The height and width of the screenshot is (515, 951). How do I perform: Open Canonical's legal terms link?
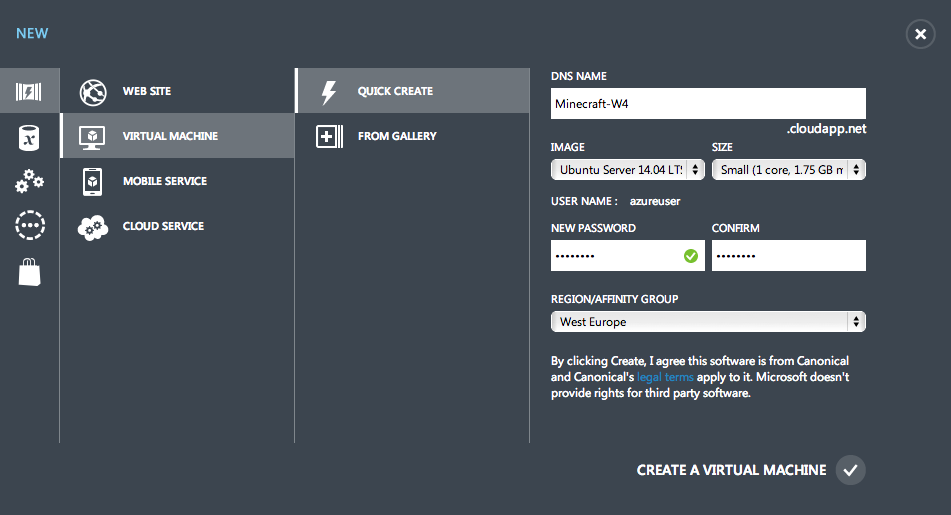[665, 377]
